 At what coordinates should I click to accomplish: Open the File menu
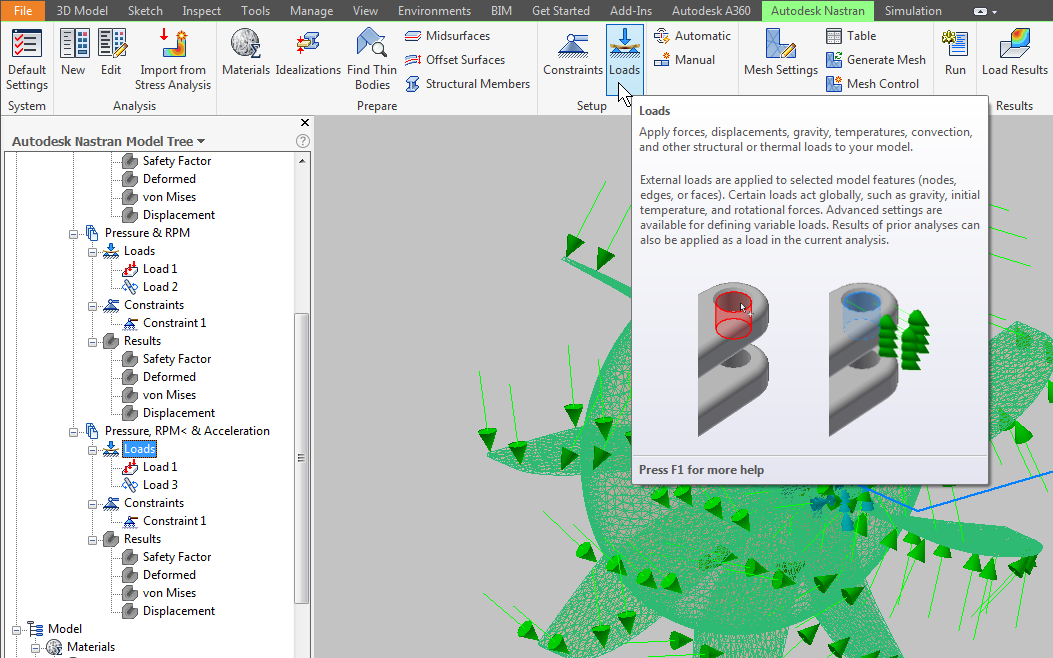pyautogui.click(x=23, y=11)
